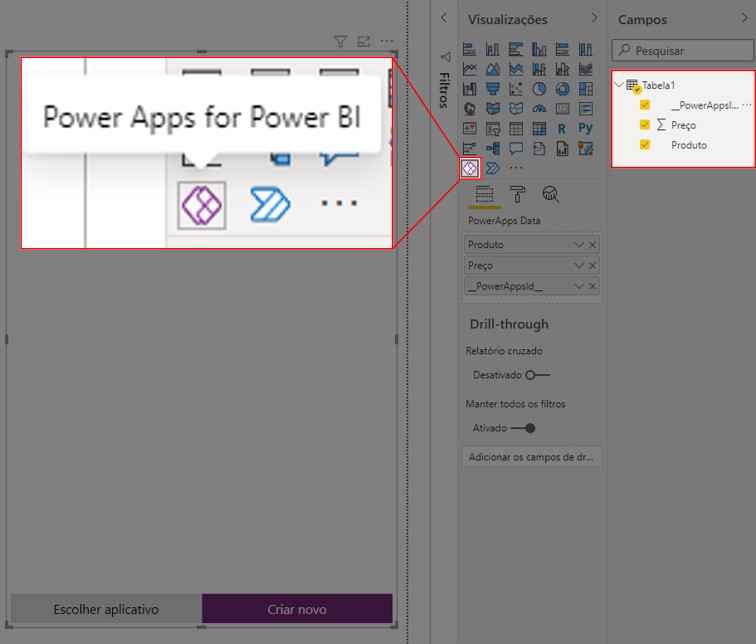This screenshot has width=756, height=644.
Task: Open more visuals ellipsis in Visualizações
Action: click(515, 168)
